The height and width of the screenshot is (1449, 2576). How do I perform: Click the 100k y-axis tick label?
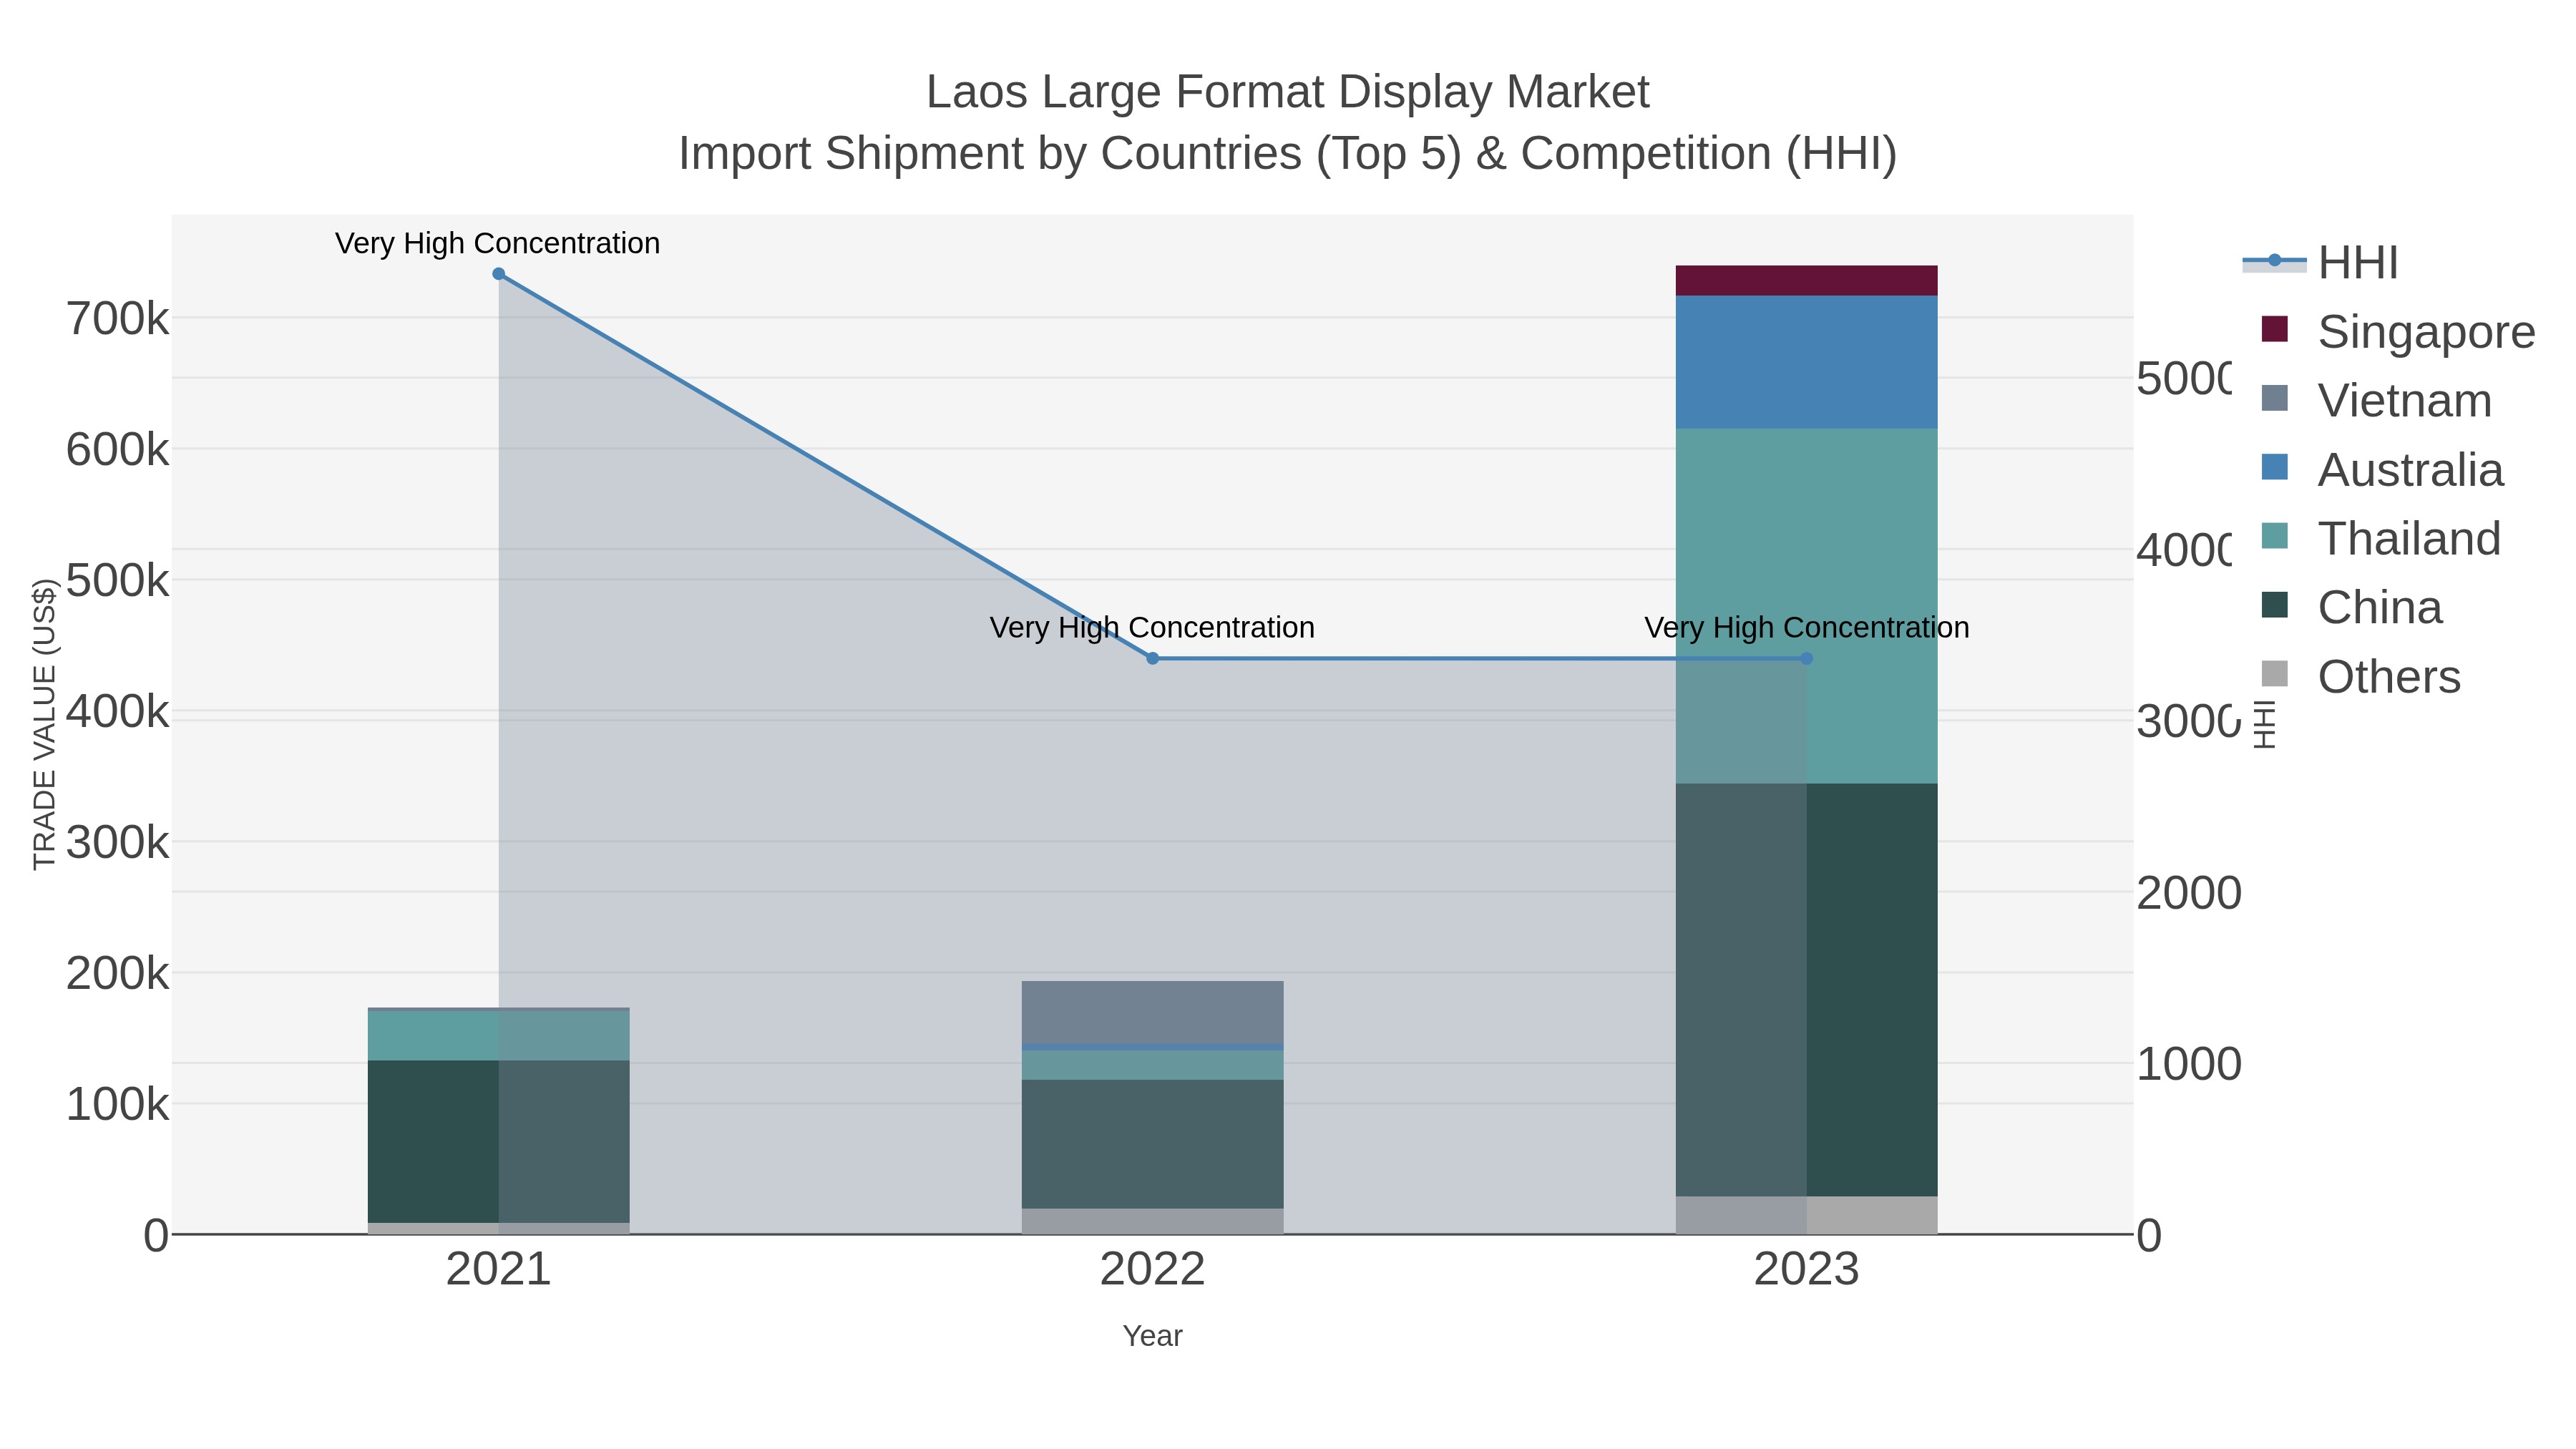pyautogui.click(x=118, y=1105)
